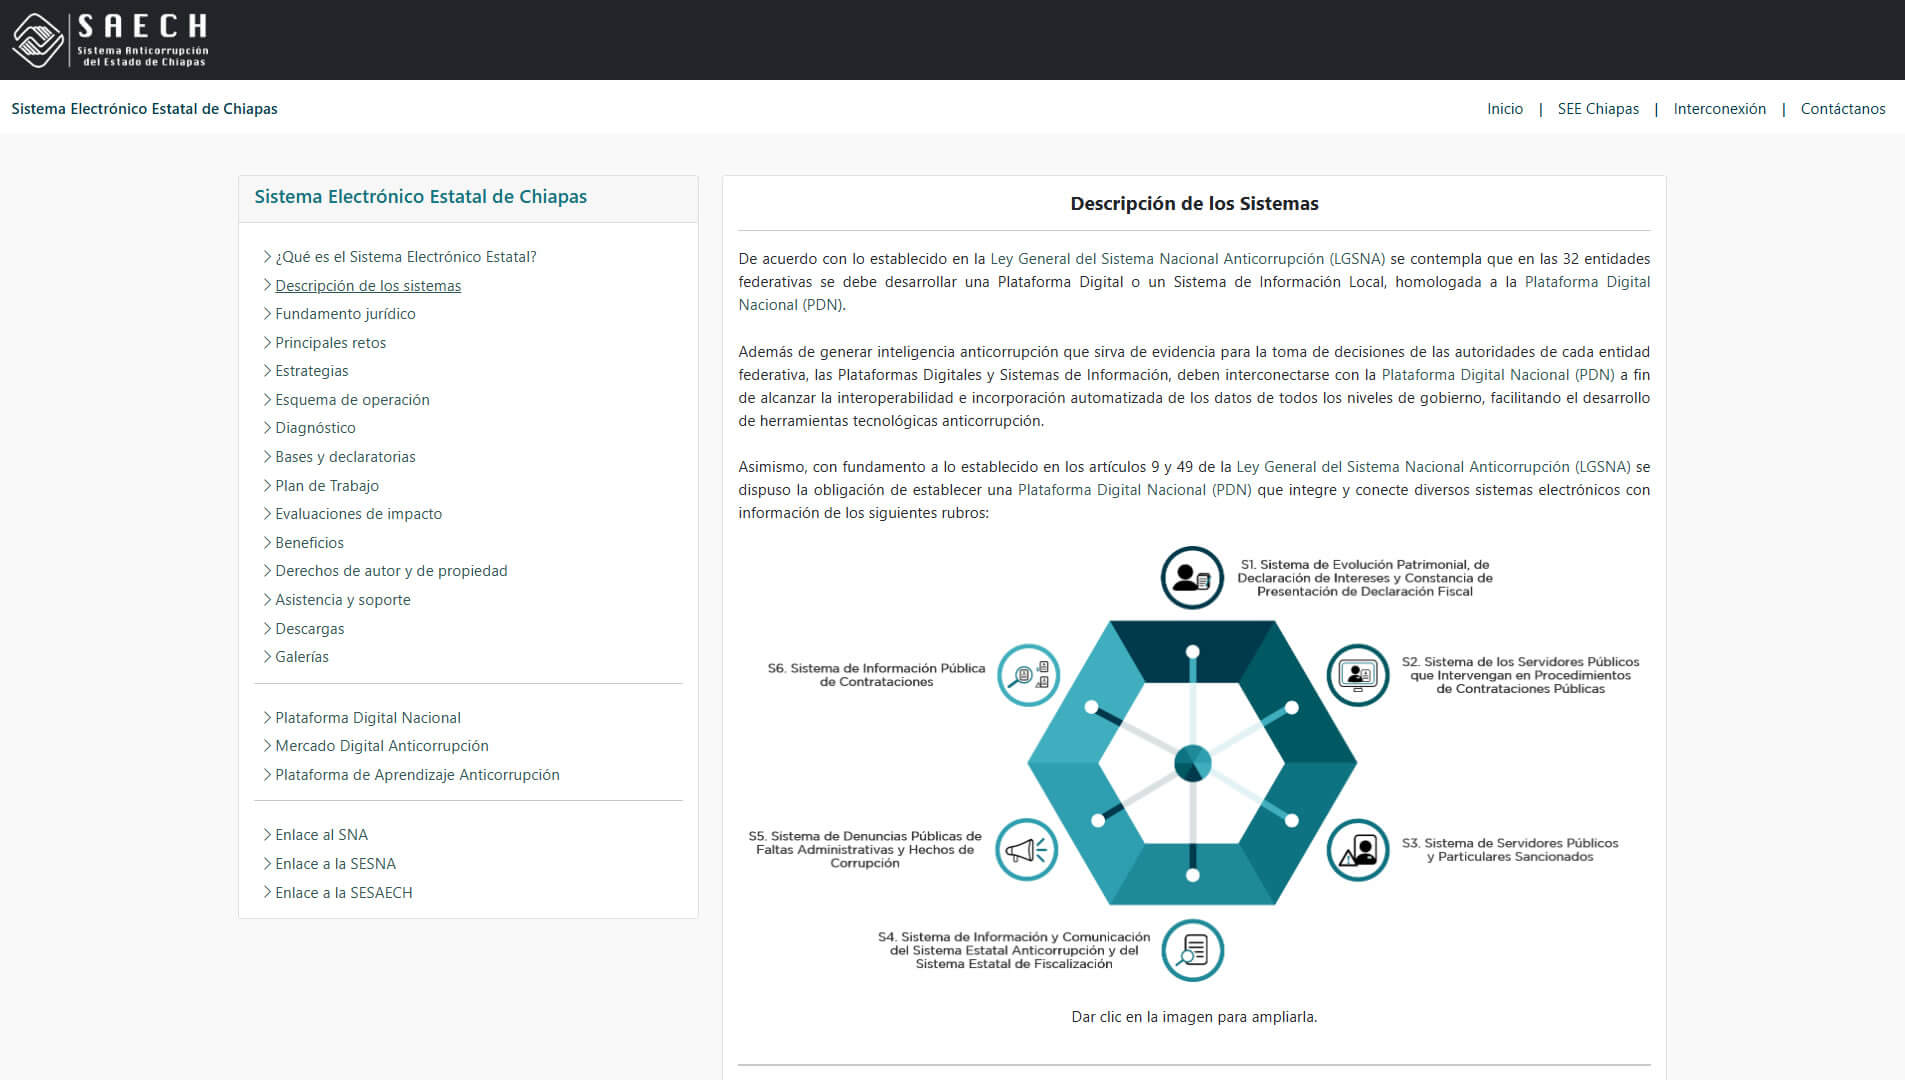Open Asistencia y soporte link
This screenshot has height=1080, width=1905.
pyautogui.click(x=343, y=600)
